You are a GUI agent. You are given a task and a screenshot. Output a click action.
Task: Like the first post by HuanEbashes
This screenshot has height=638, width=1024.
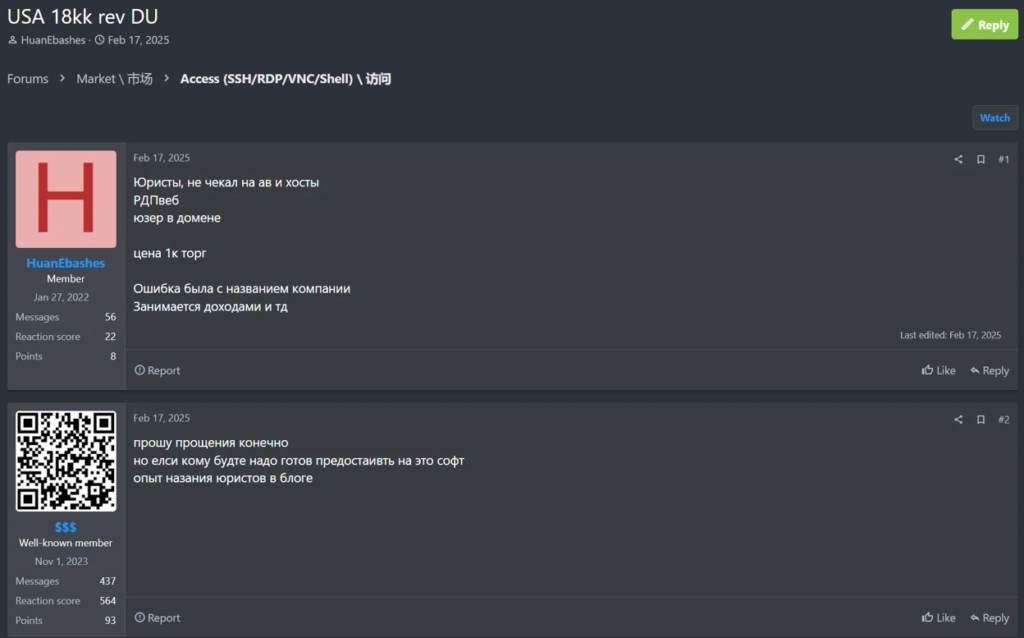939,370
